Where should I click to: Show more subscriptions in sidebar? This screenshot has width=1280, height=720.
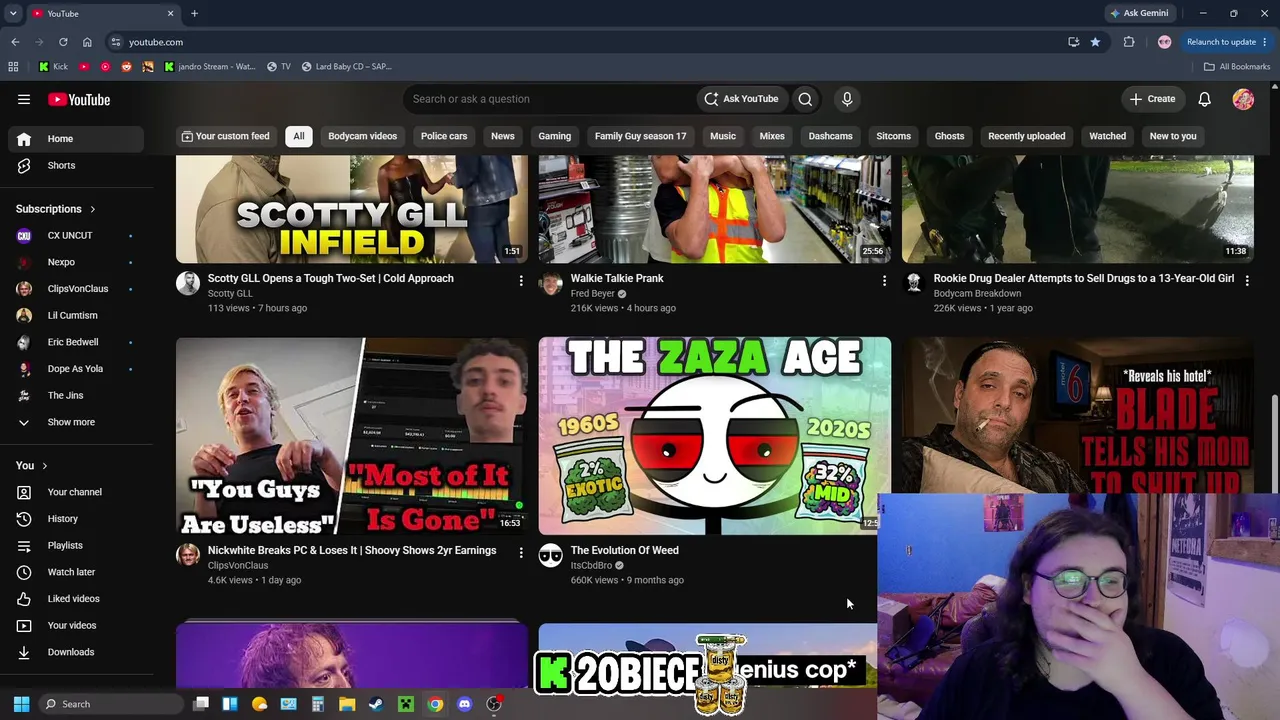tap(72, 422)
